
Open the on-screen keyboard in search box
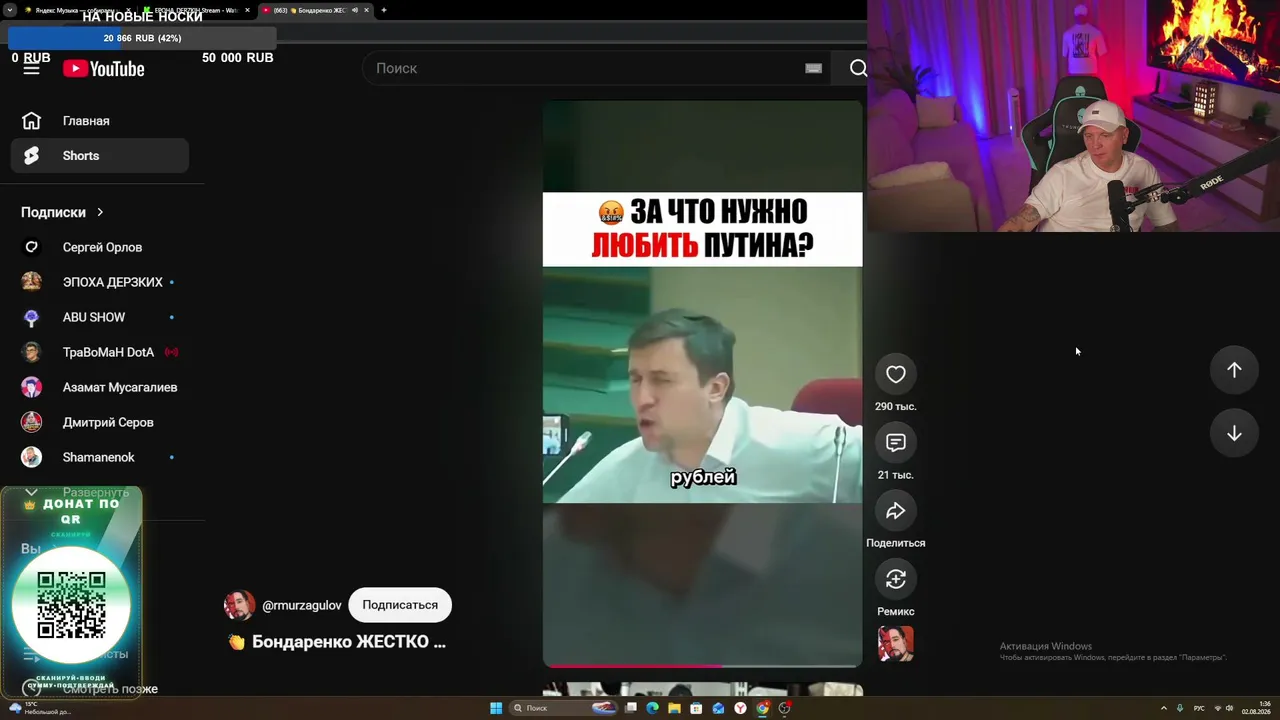tap(813, 68)
